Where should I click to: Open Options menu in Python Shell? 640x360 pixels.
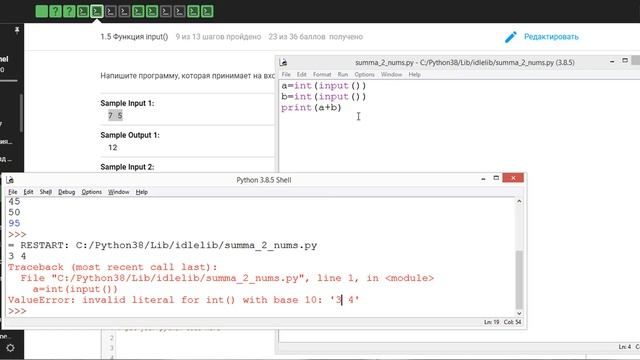(x=91, y=192)
